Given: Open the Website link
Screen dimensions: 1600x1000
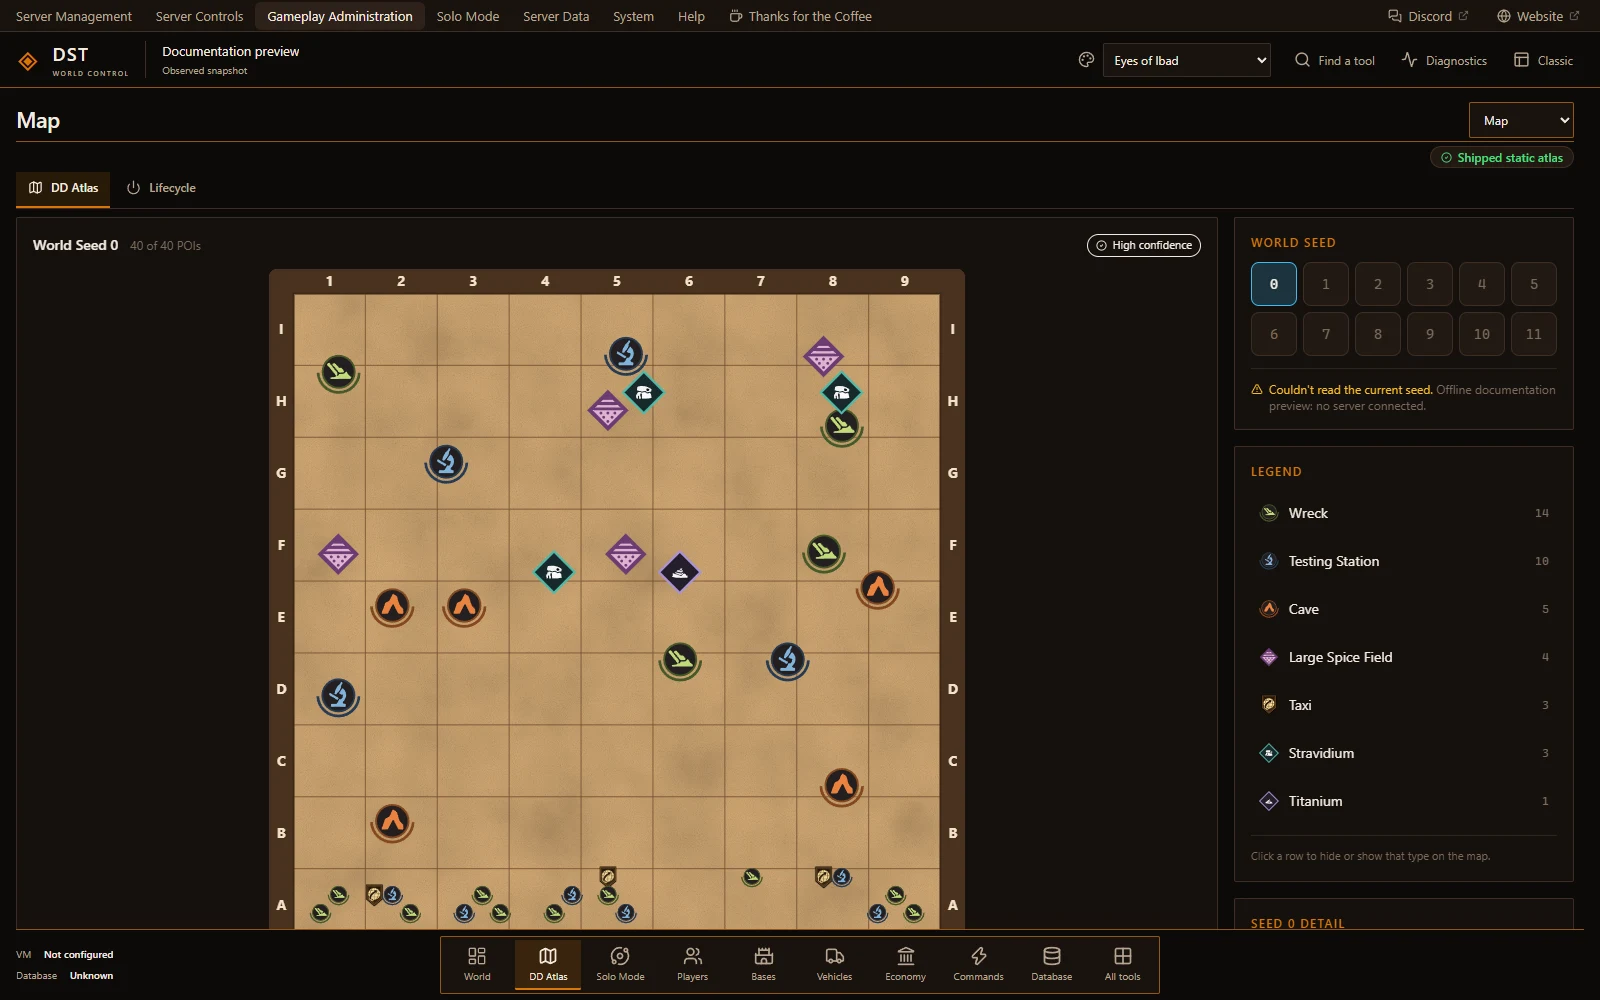Looking at the screenshot, I should point(1538,16).
